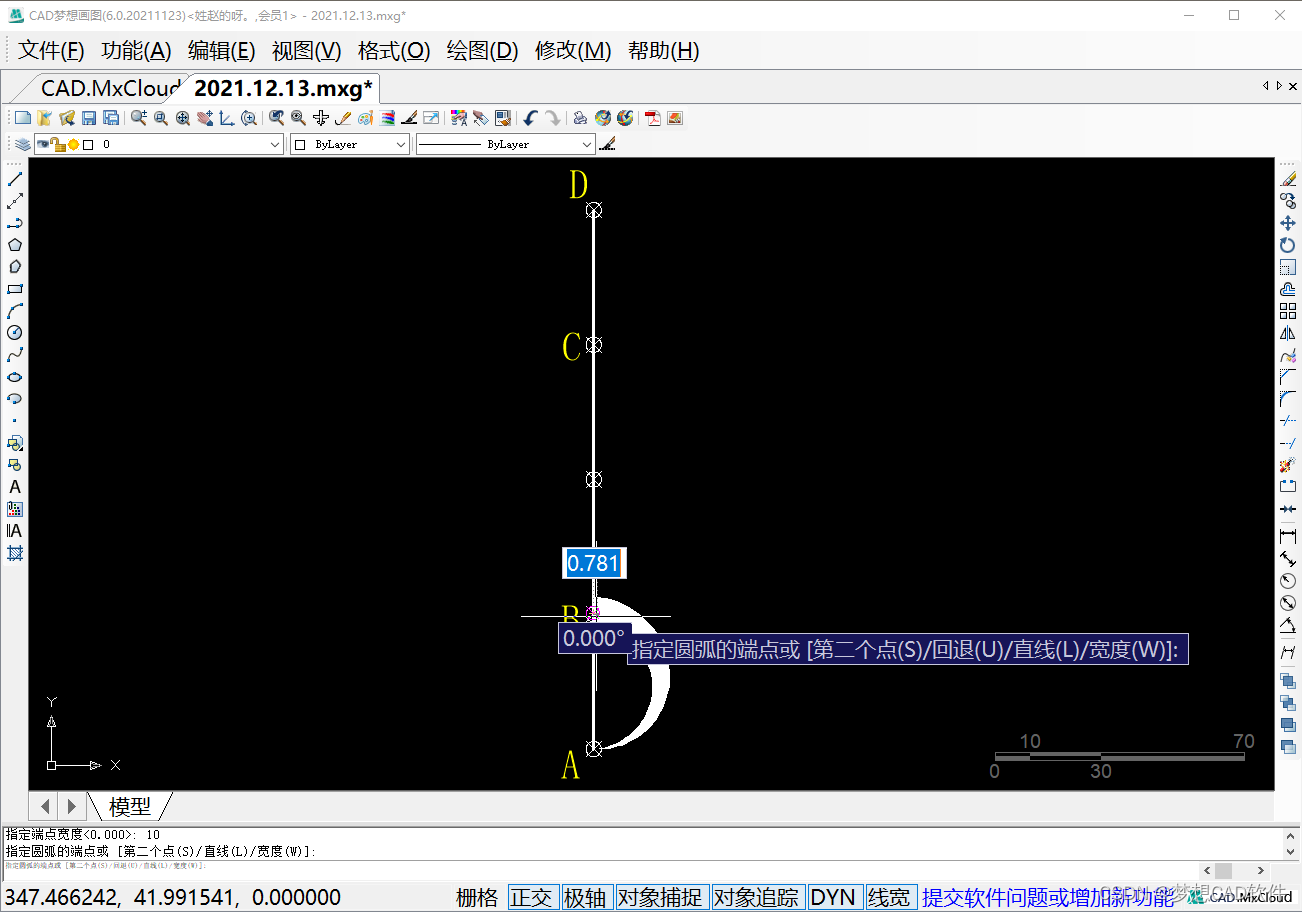
Task: Pick the Hatch fill tool
Action: pyautogui.click(x=15, y=553)
